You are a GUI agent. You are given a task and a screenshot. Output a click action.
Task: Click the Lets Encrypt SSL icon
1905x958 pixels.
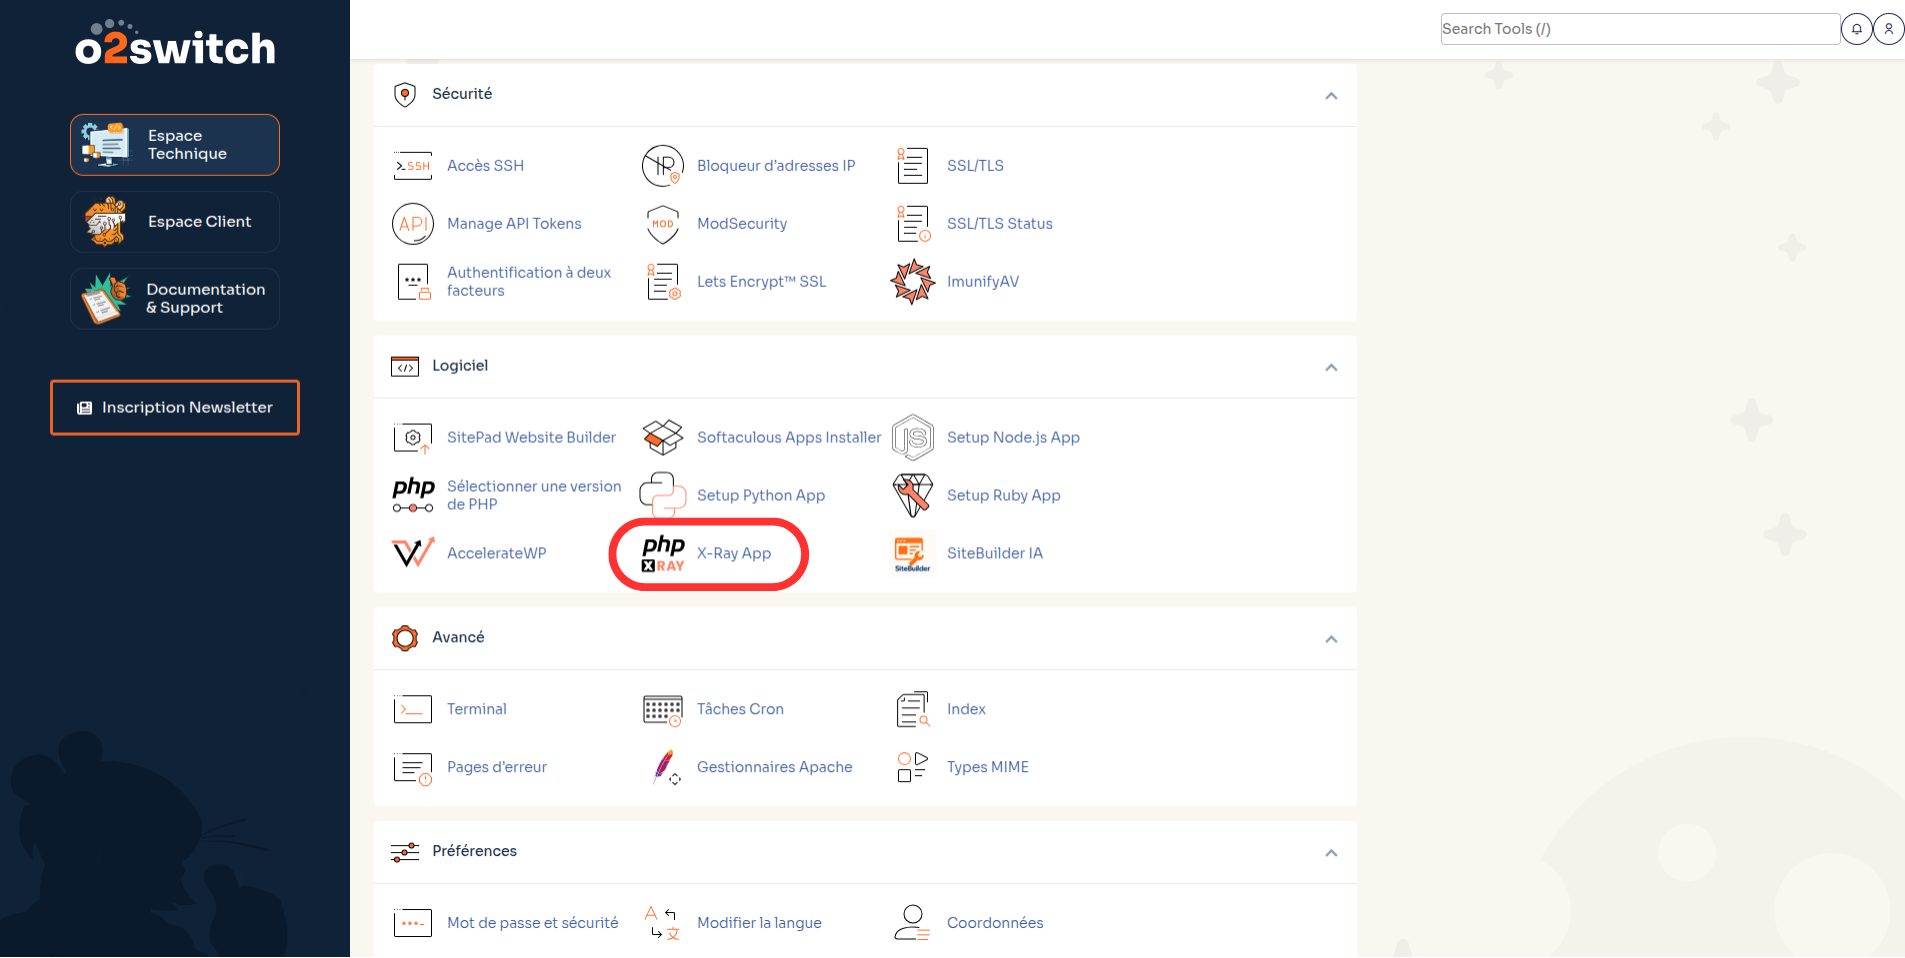(662, 282)
